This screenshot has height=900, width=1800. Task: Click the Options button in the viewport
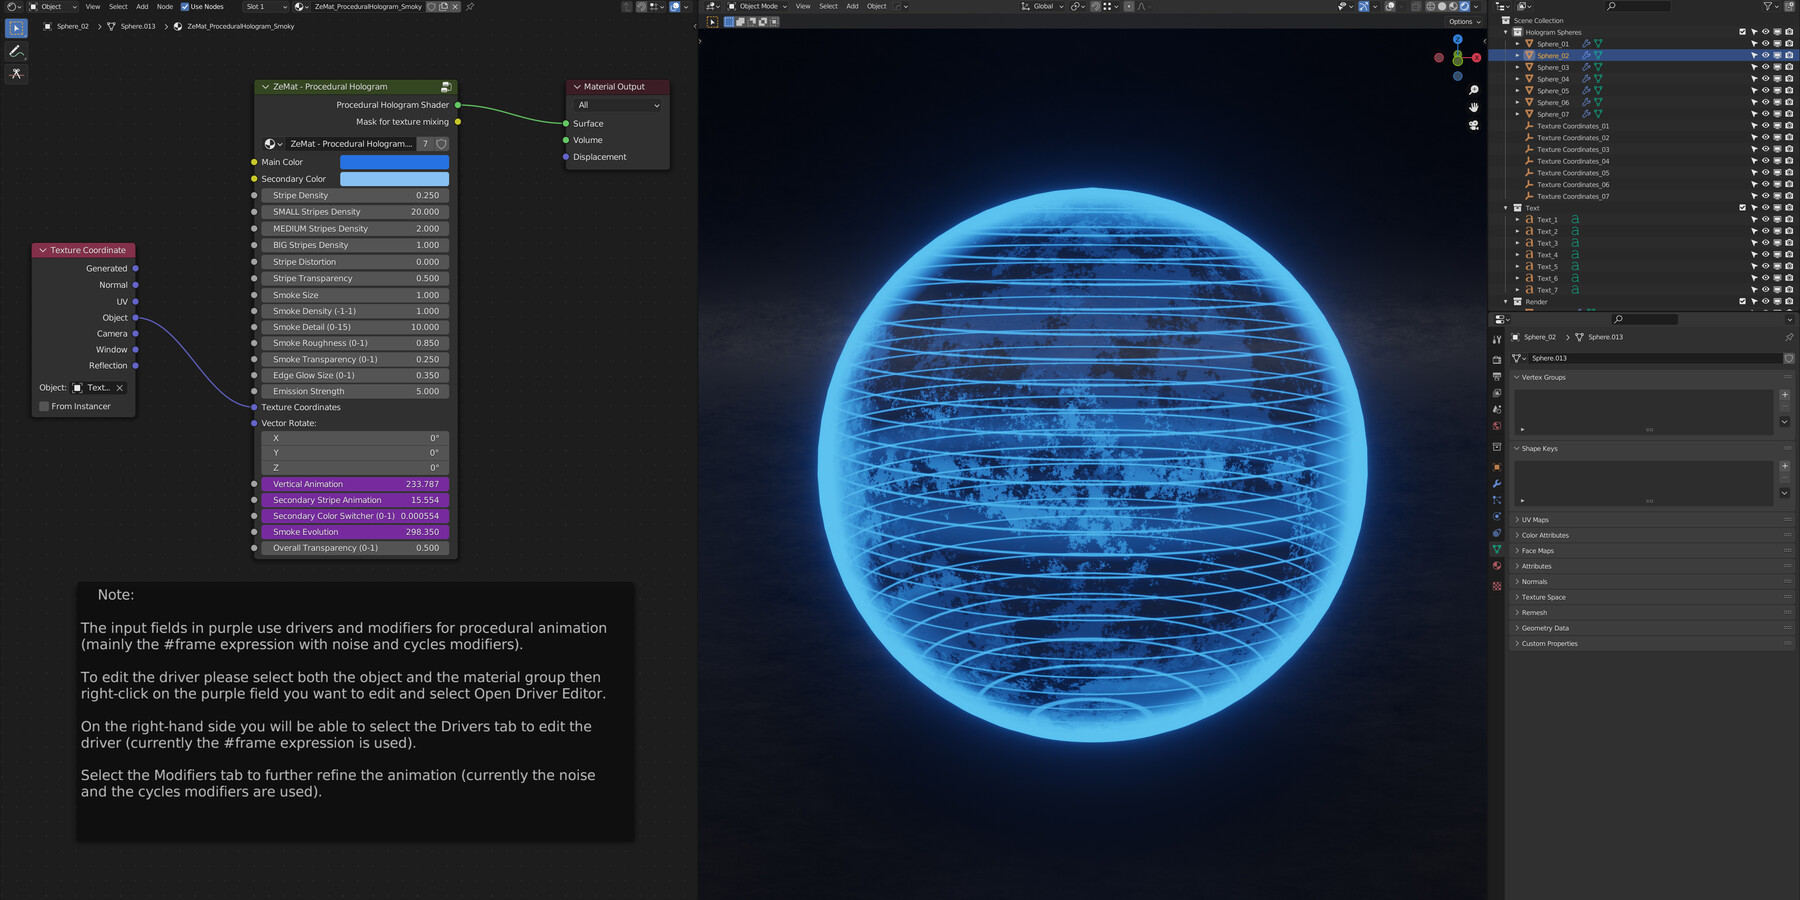click(x=1461, y=21)
